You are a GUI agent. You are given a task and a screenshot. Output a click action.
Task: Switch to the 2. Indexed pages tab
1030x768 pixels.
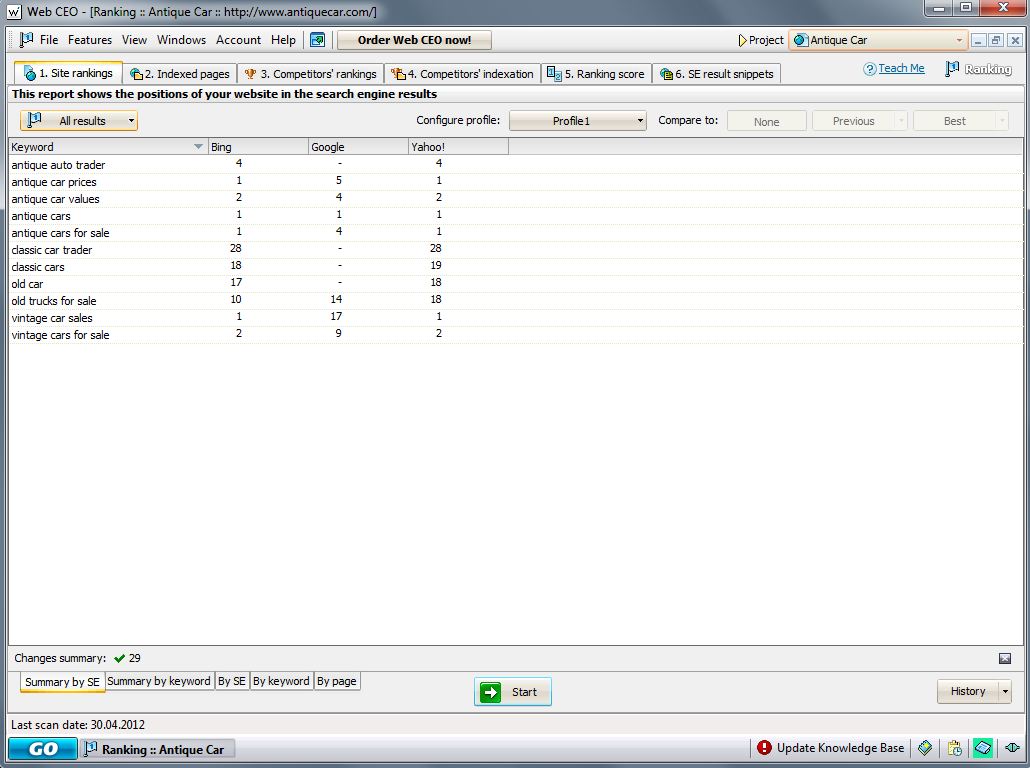180,74
